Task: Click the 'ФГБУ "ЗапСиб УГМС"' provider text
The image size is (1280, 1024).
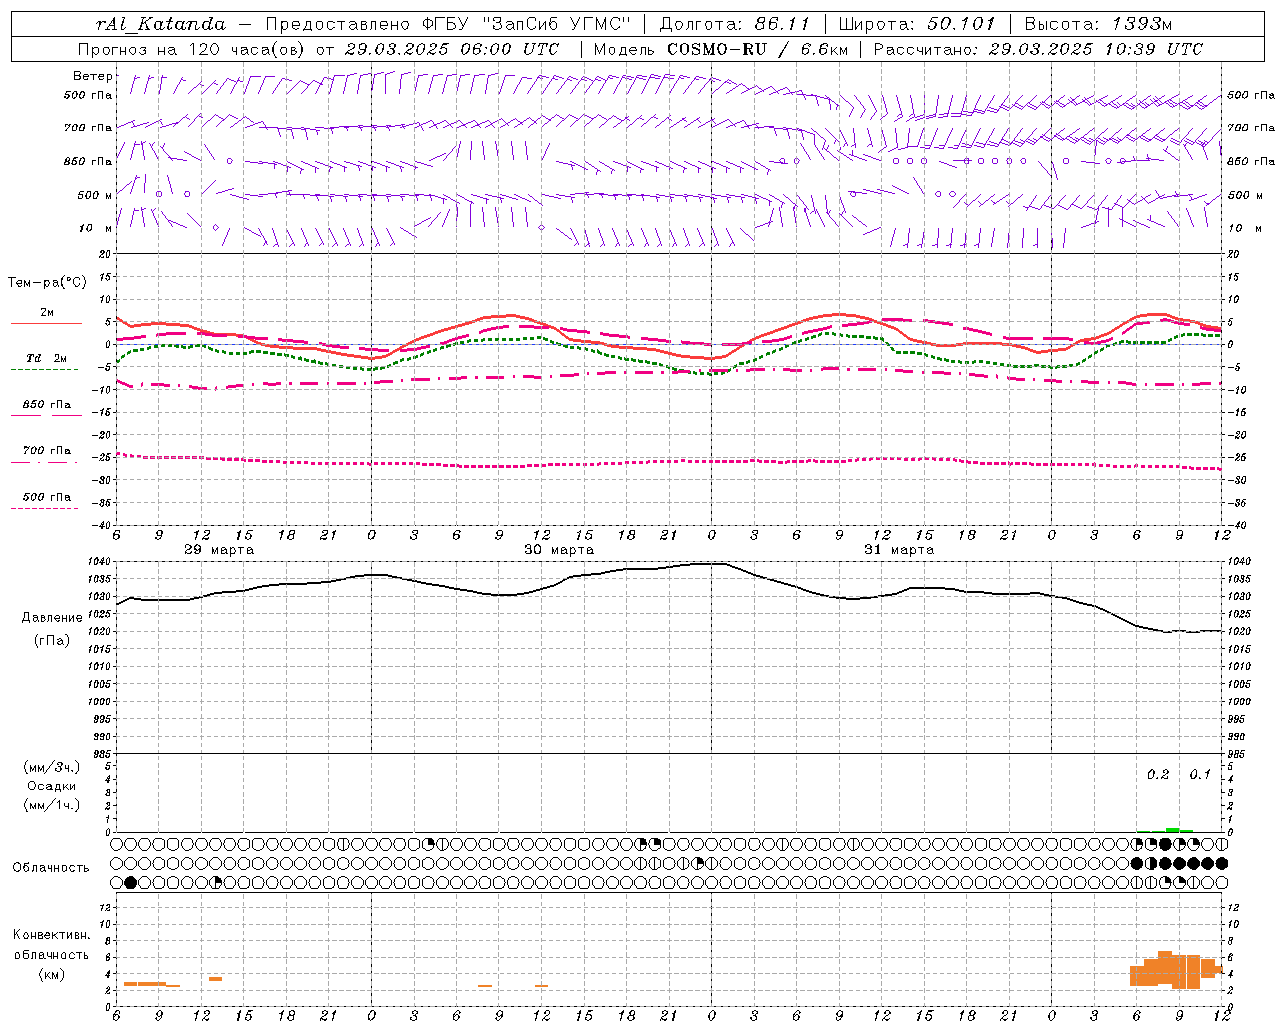Action: point(528,24)
